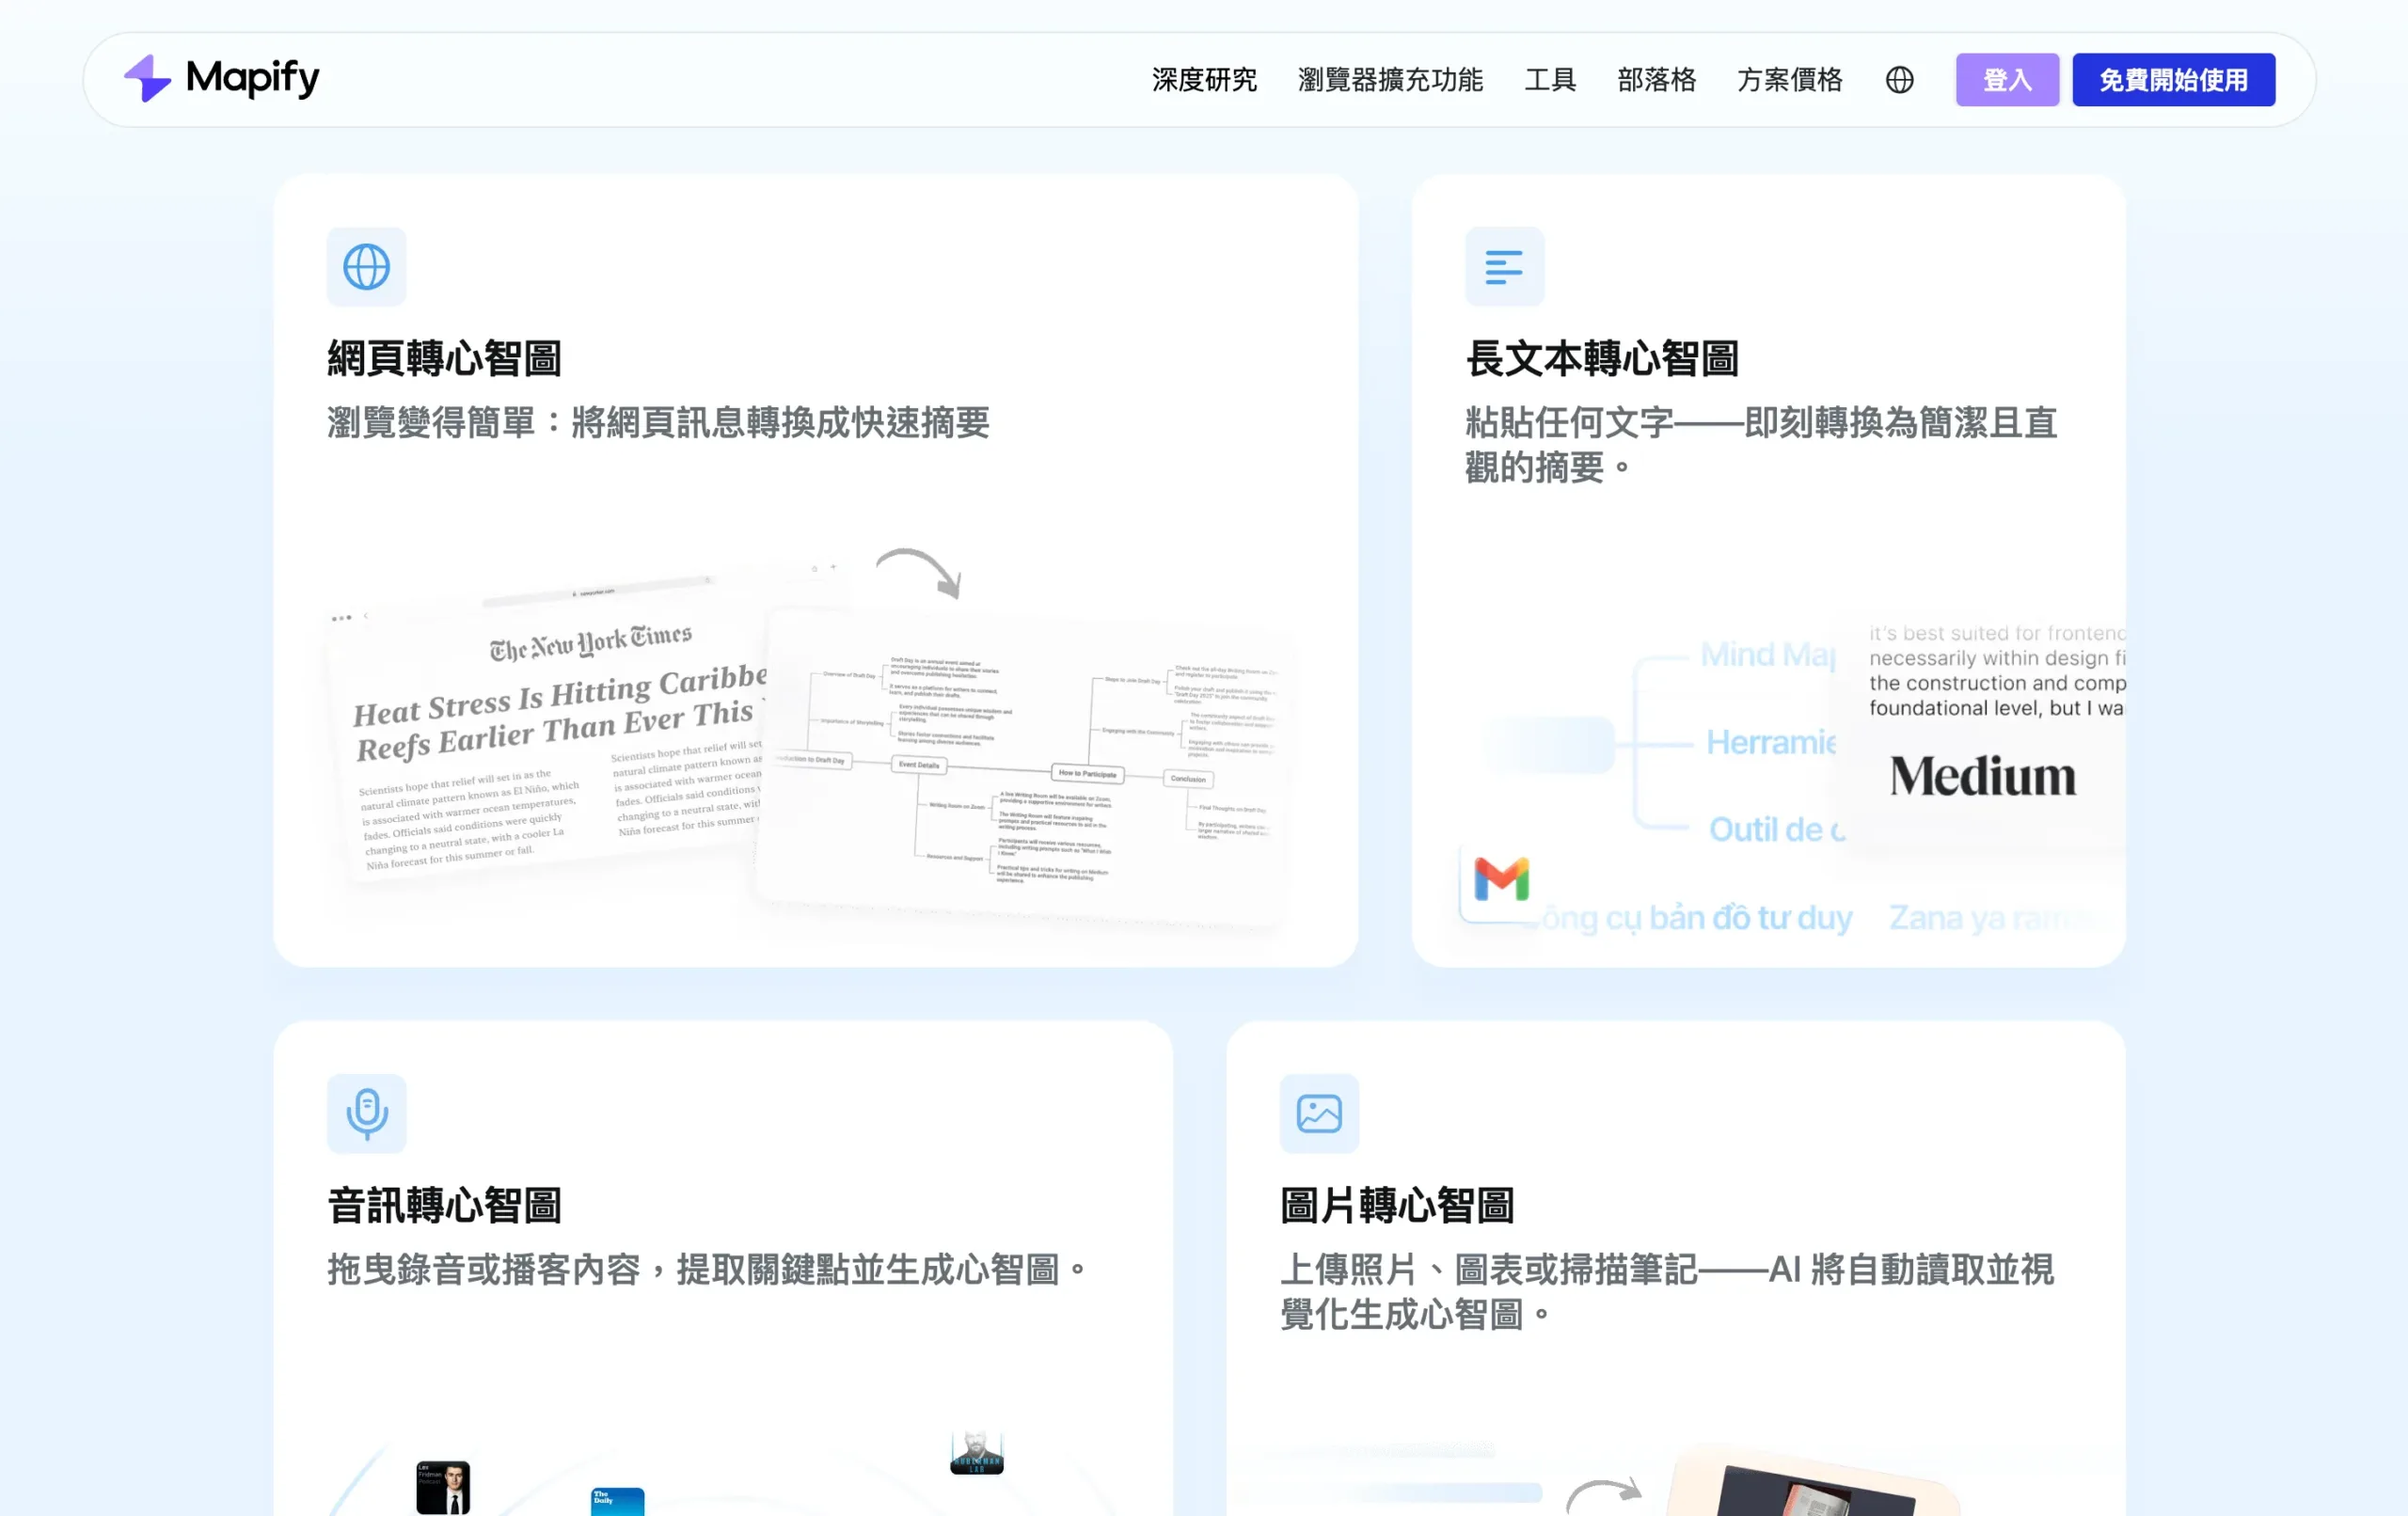Open 方案價格 from the navigation

[1790, 80]
